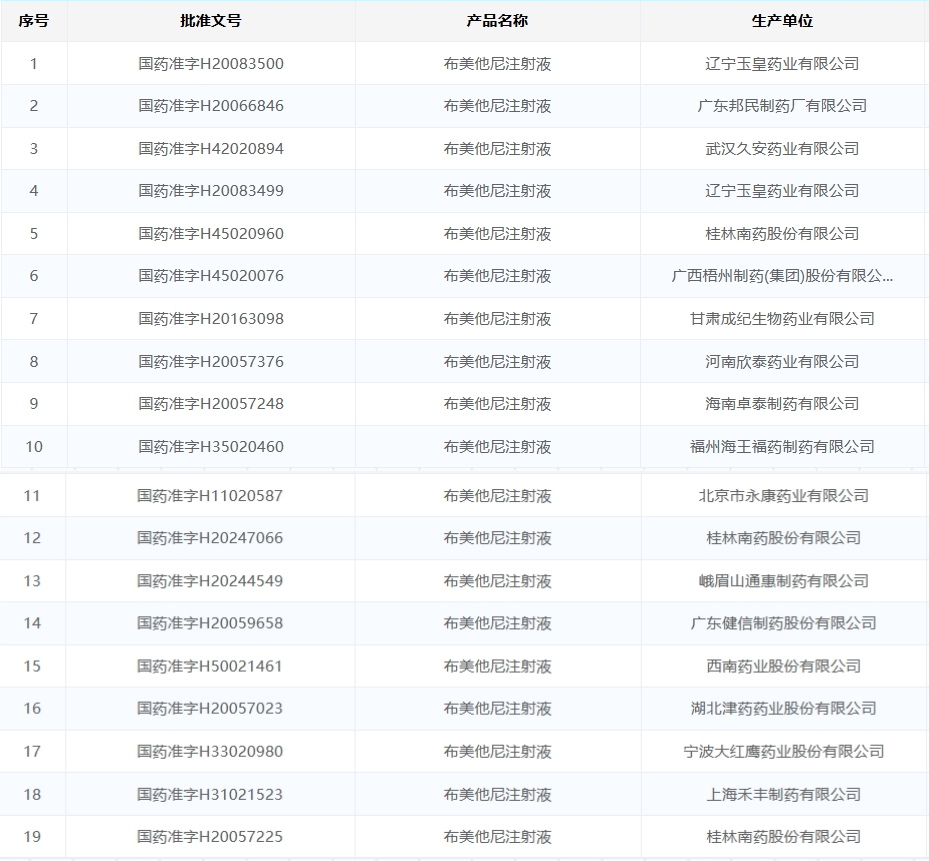Select approval number 国药准字H20059658

pyautogui.click(x=210, y=623)
